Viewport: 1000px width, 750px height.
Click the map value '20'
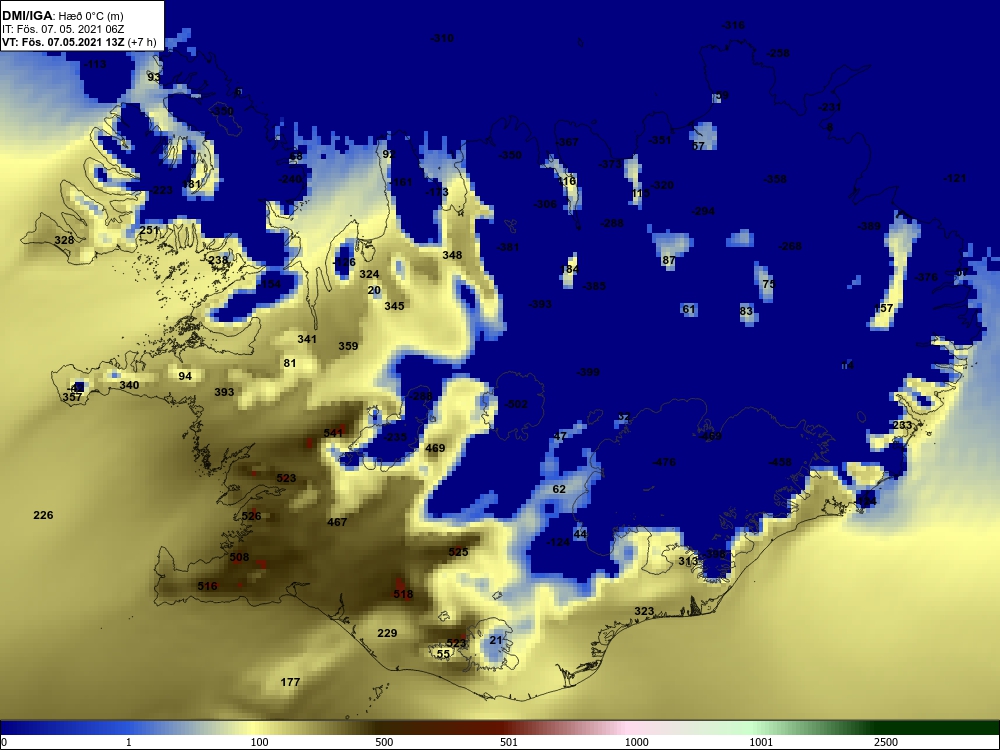[x=374, y=290]
